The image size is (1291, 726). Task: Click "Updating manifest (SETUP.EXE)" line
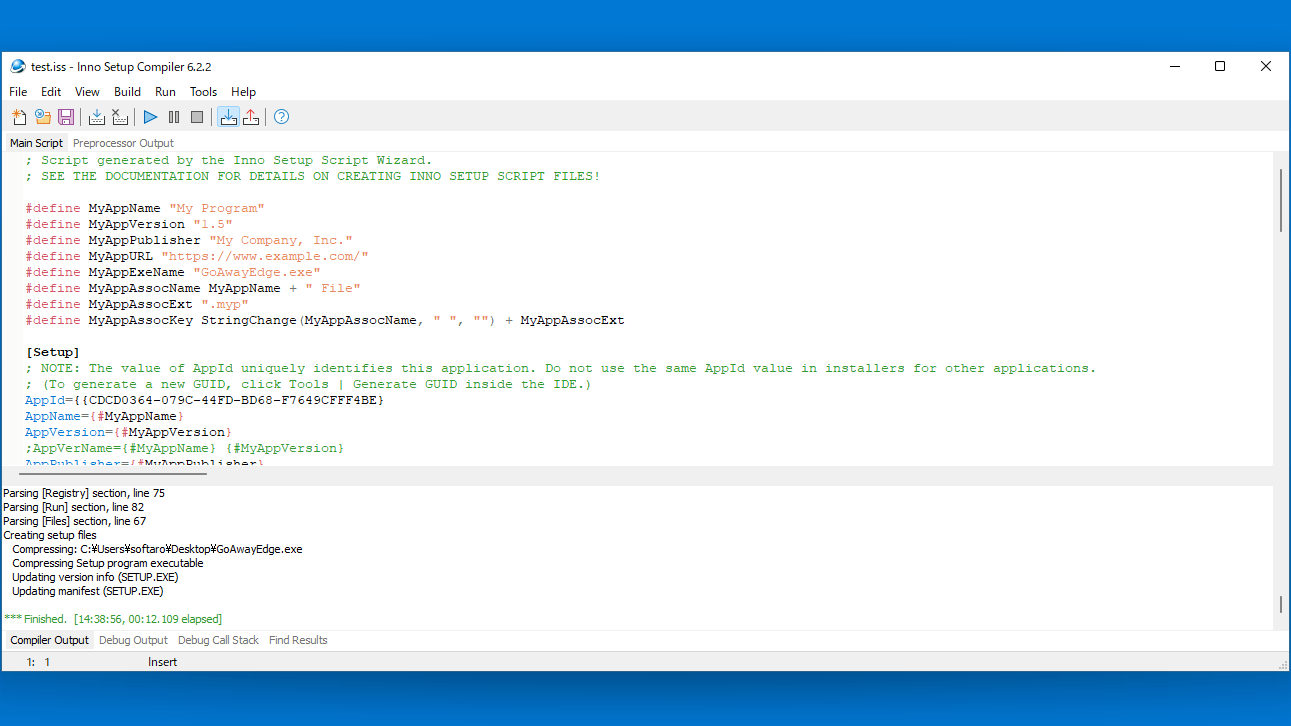coord(86,591)
